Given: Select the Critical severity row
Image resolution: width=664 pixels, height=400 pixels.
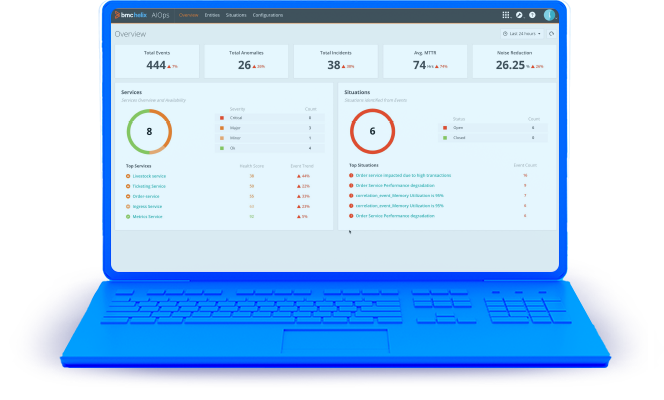Looking at the screenshot, I should [x=266, y=118].
